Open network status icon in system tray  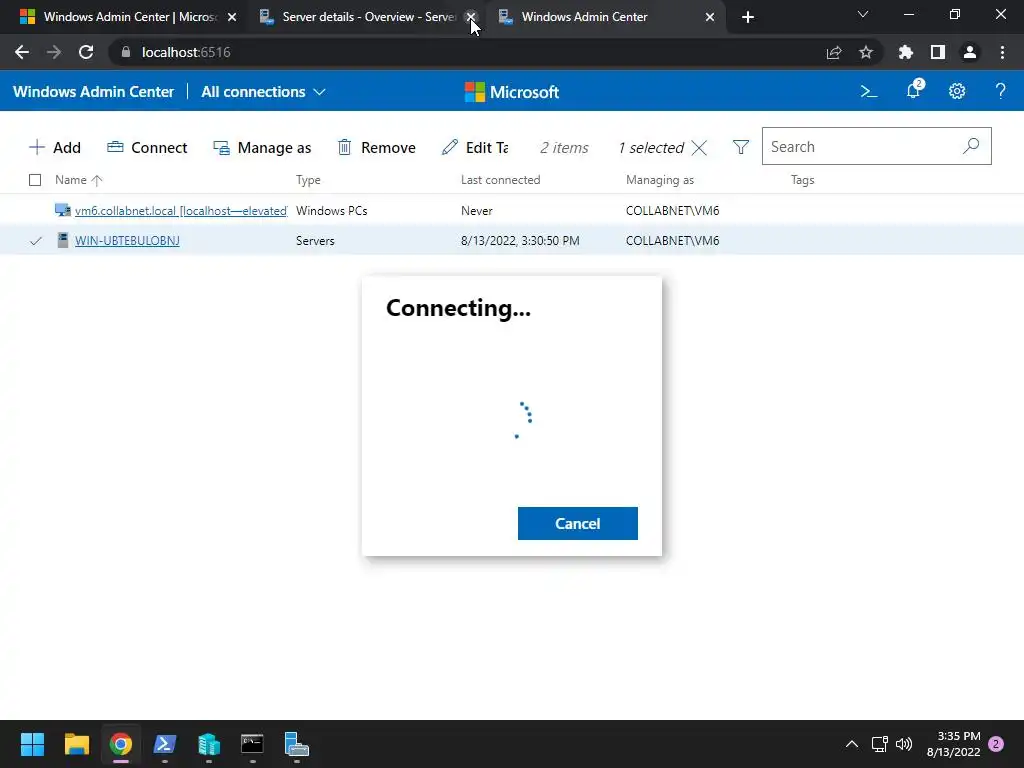[880, 744]
